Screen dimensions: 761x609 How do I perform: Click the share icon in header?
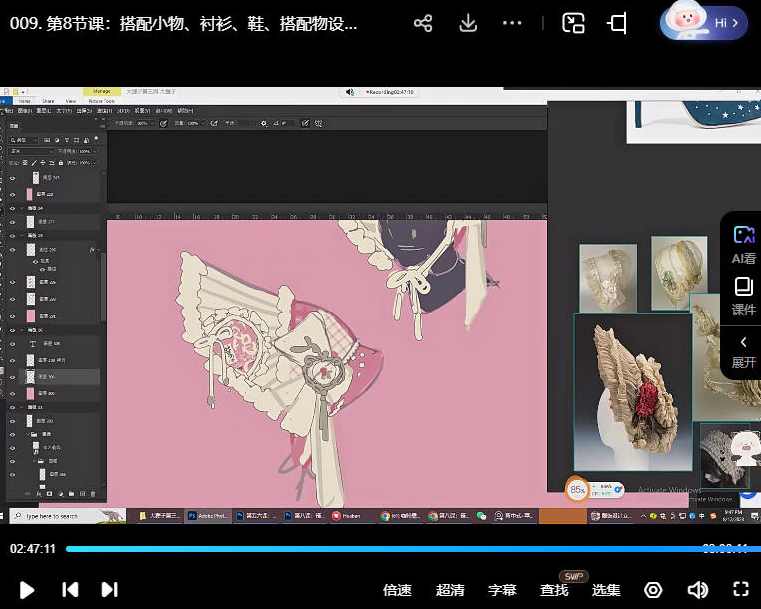point(423,23)
